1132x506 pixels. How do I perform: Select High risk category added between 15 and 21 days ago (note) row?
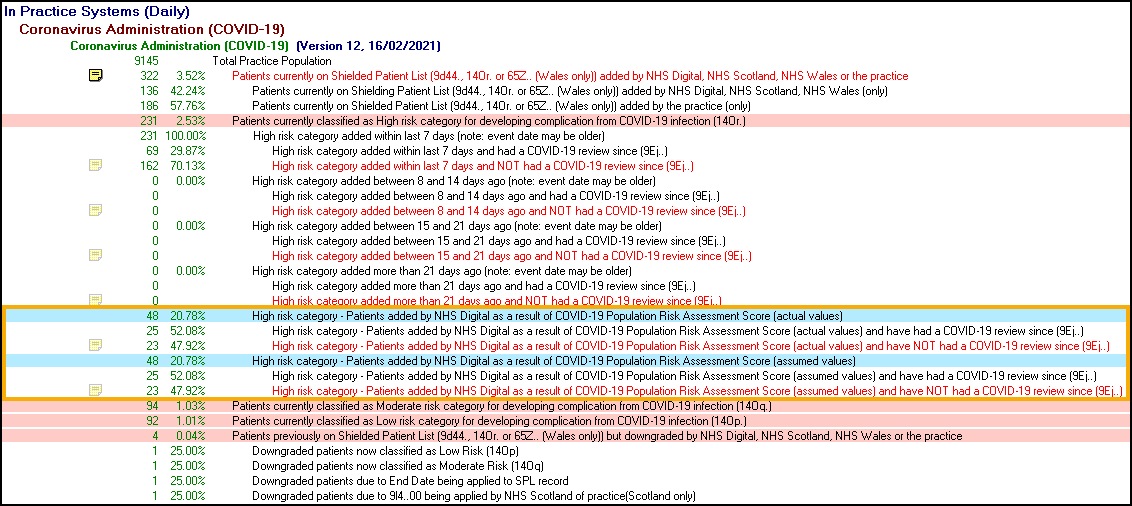(456, 226)
